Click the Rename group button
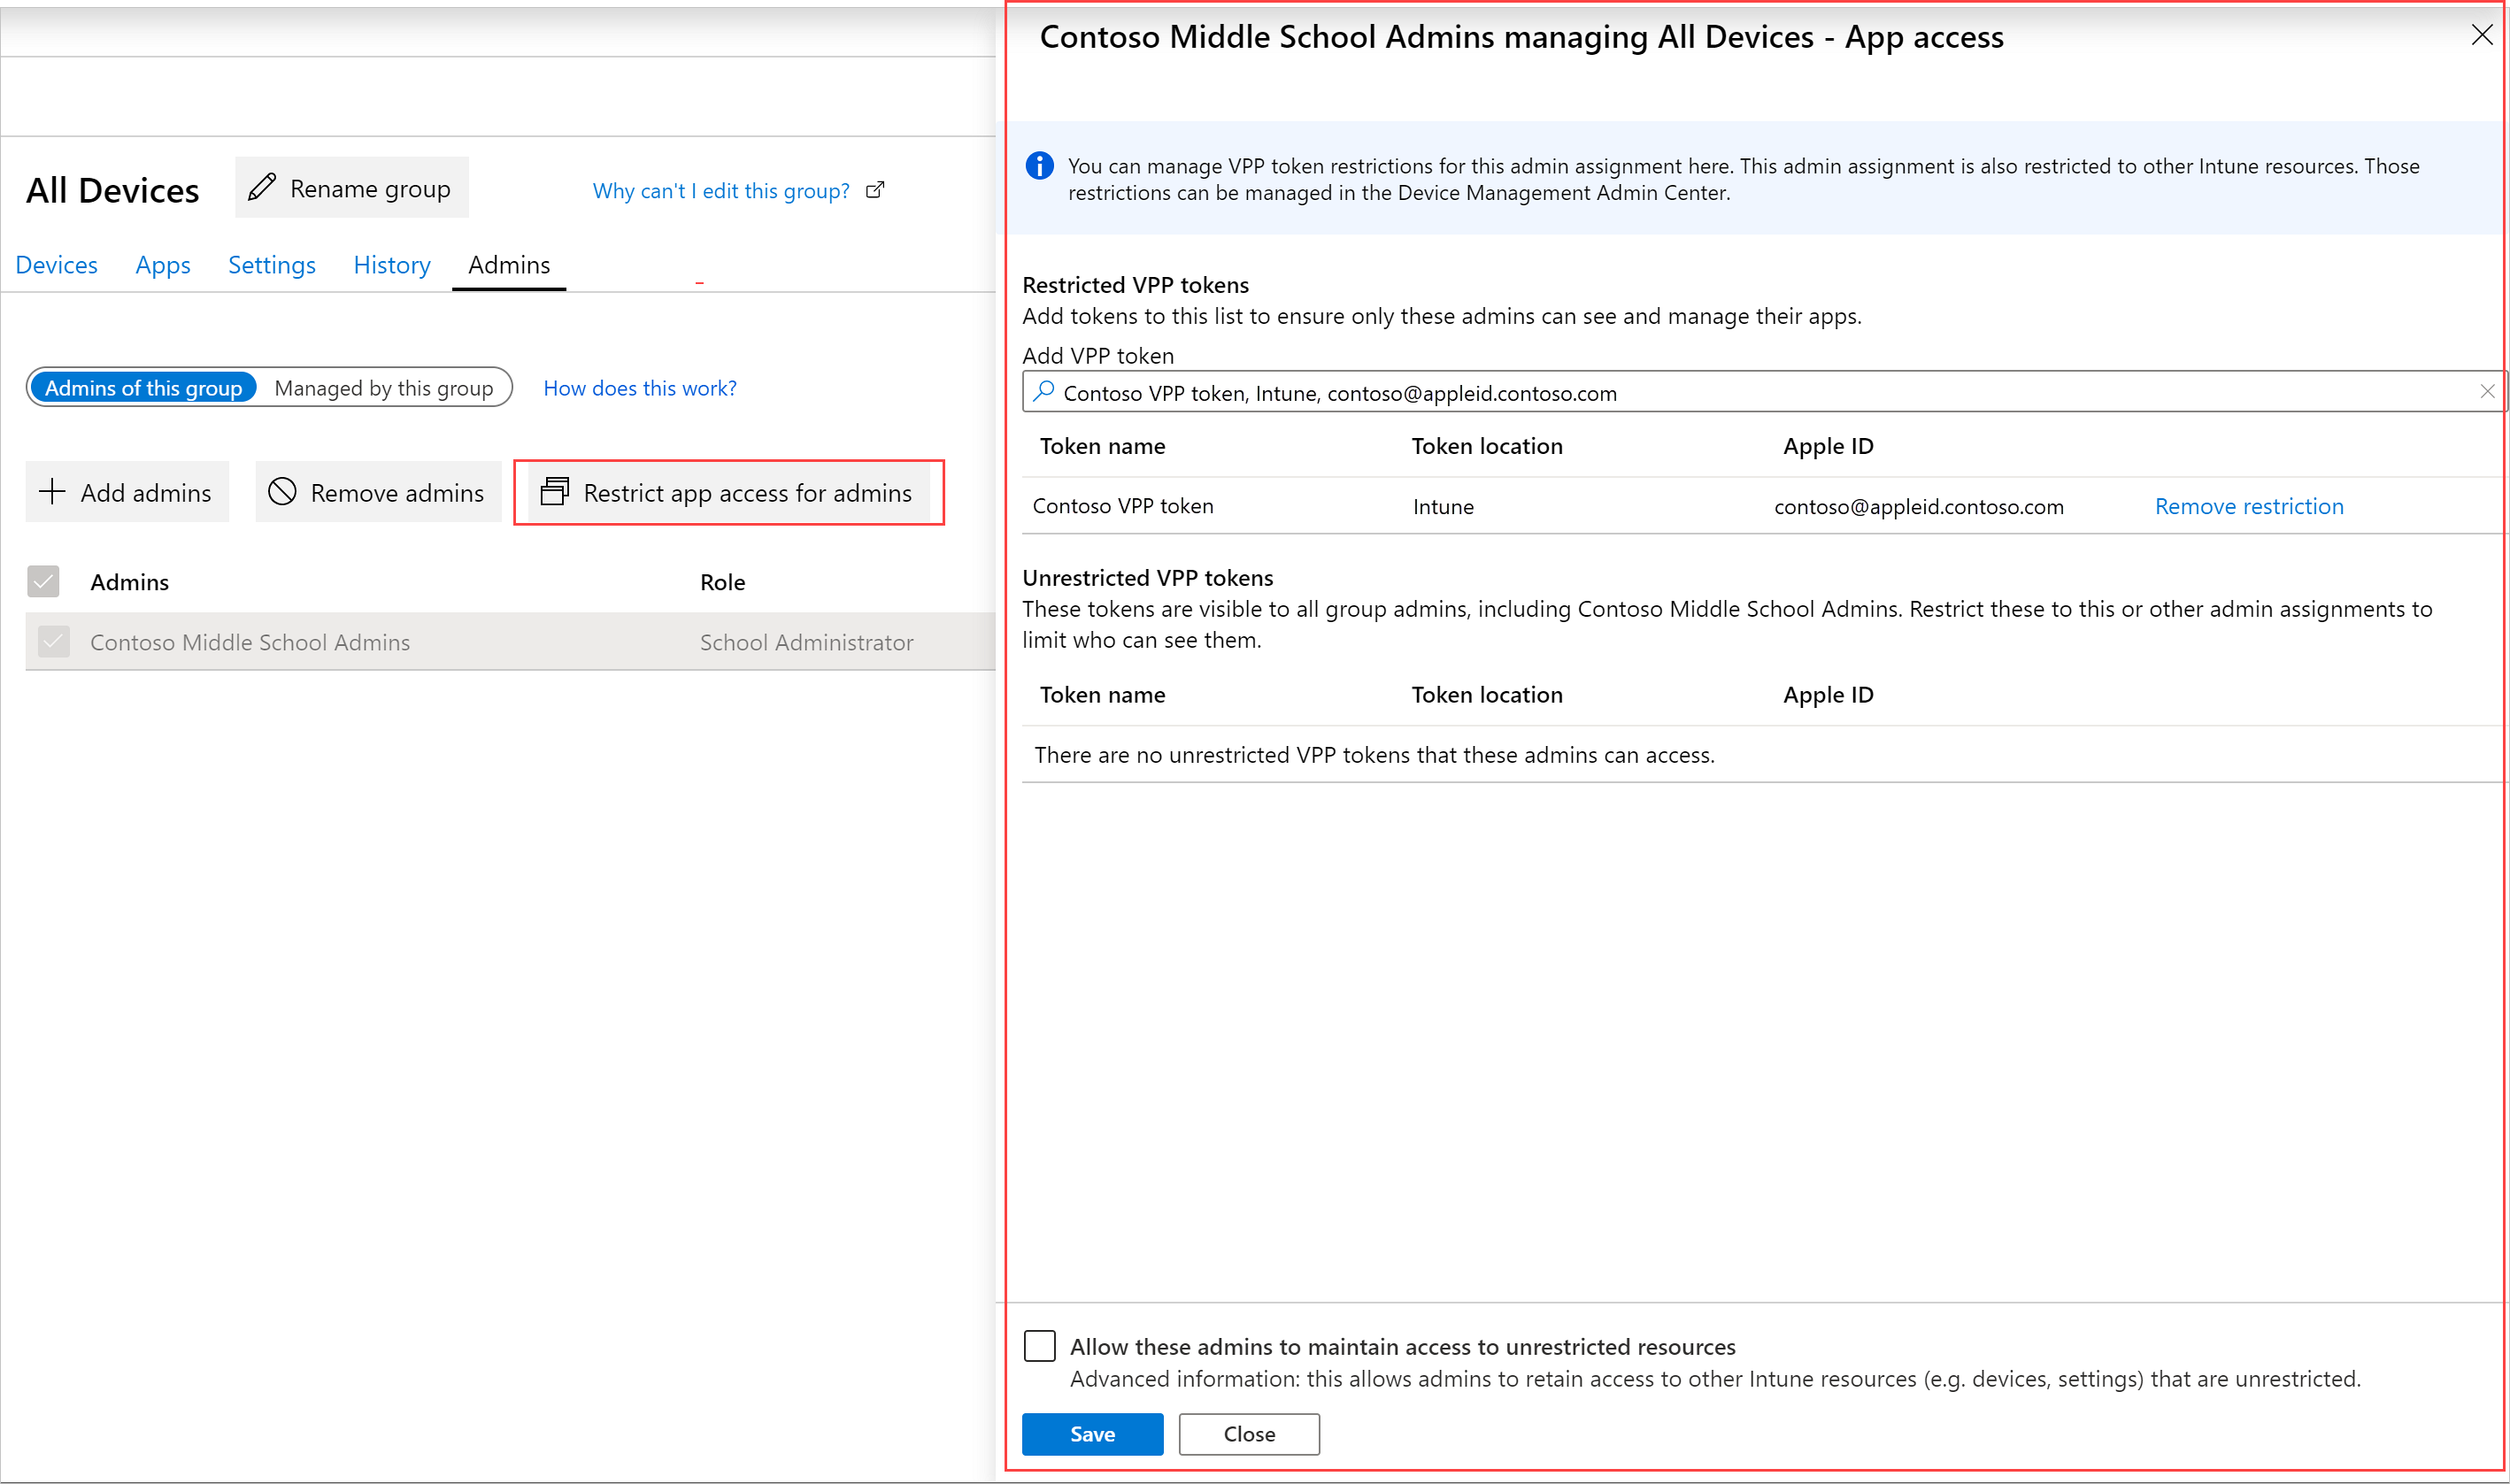Viewport: 2510px width, 1484px height. pyautogui.click(x=352, y=188)
